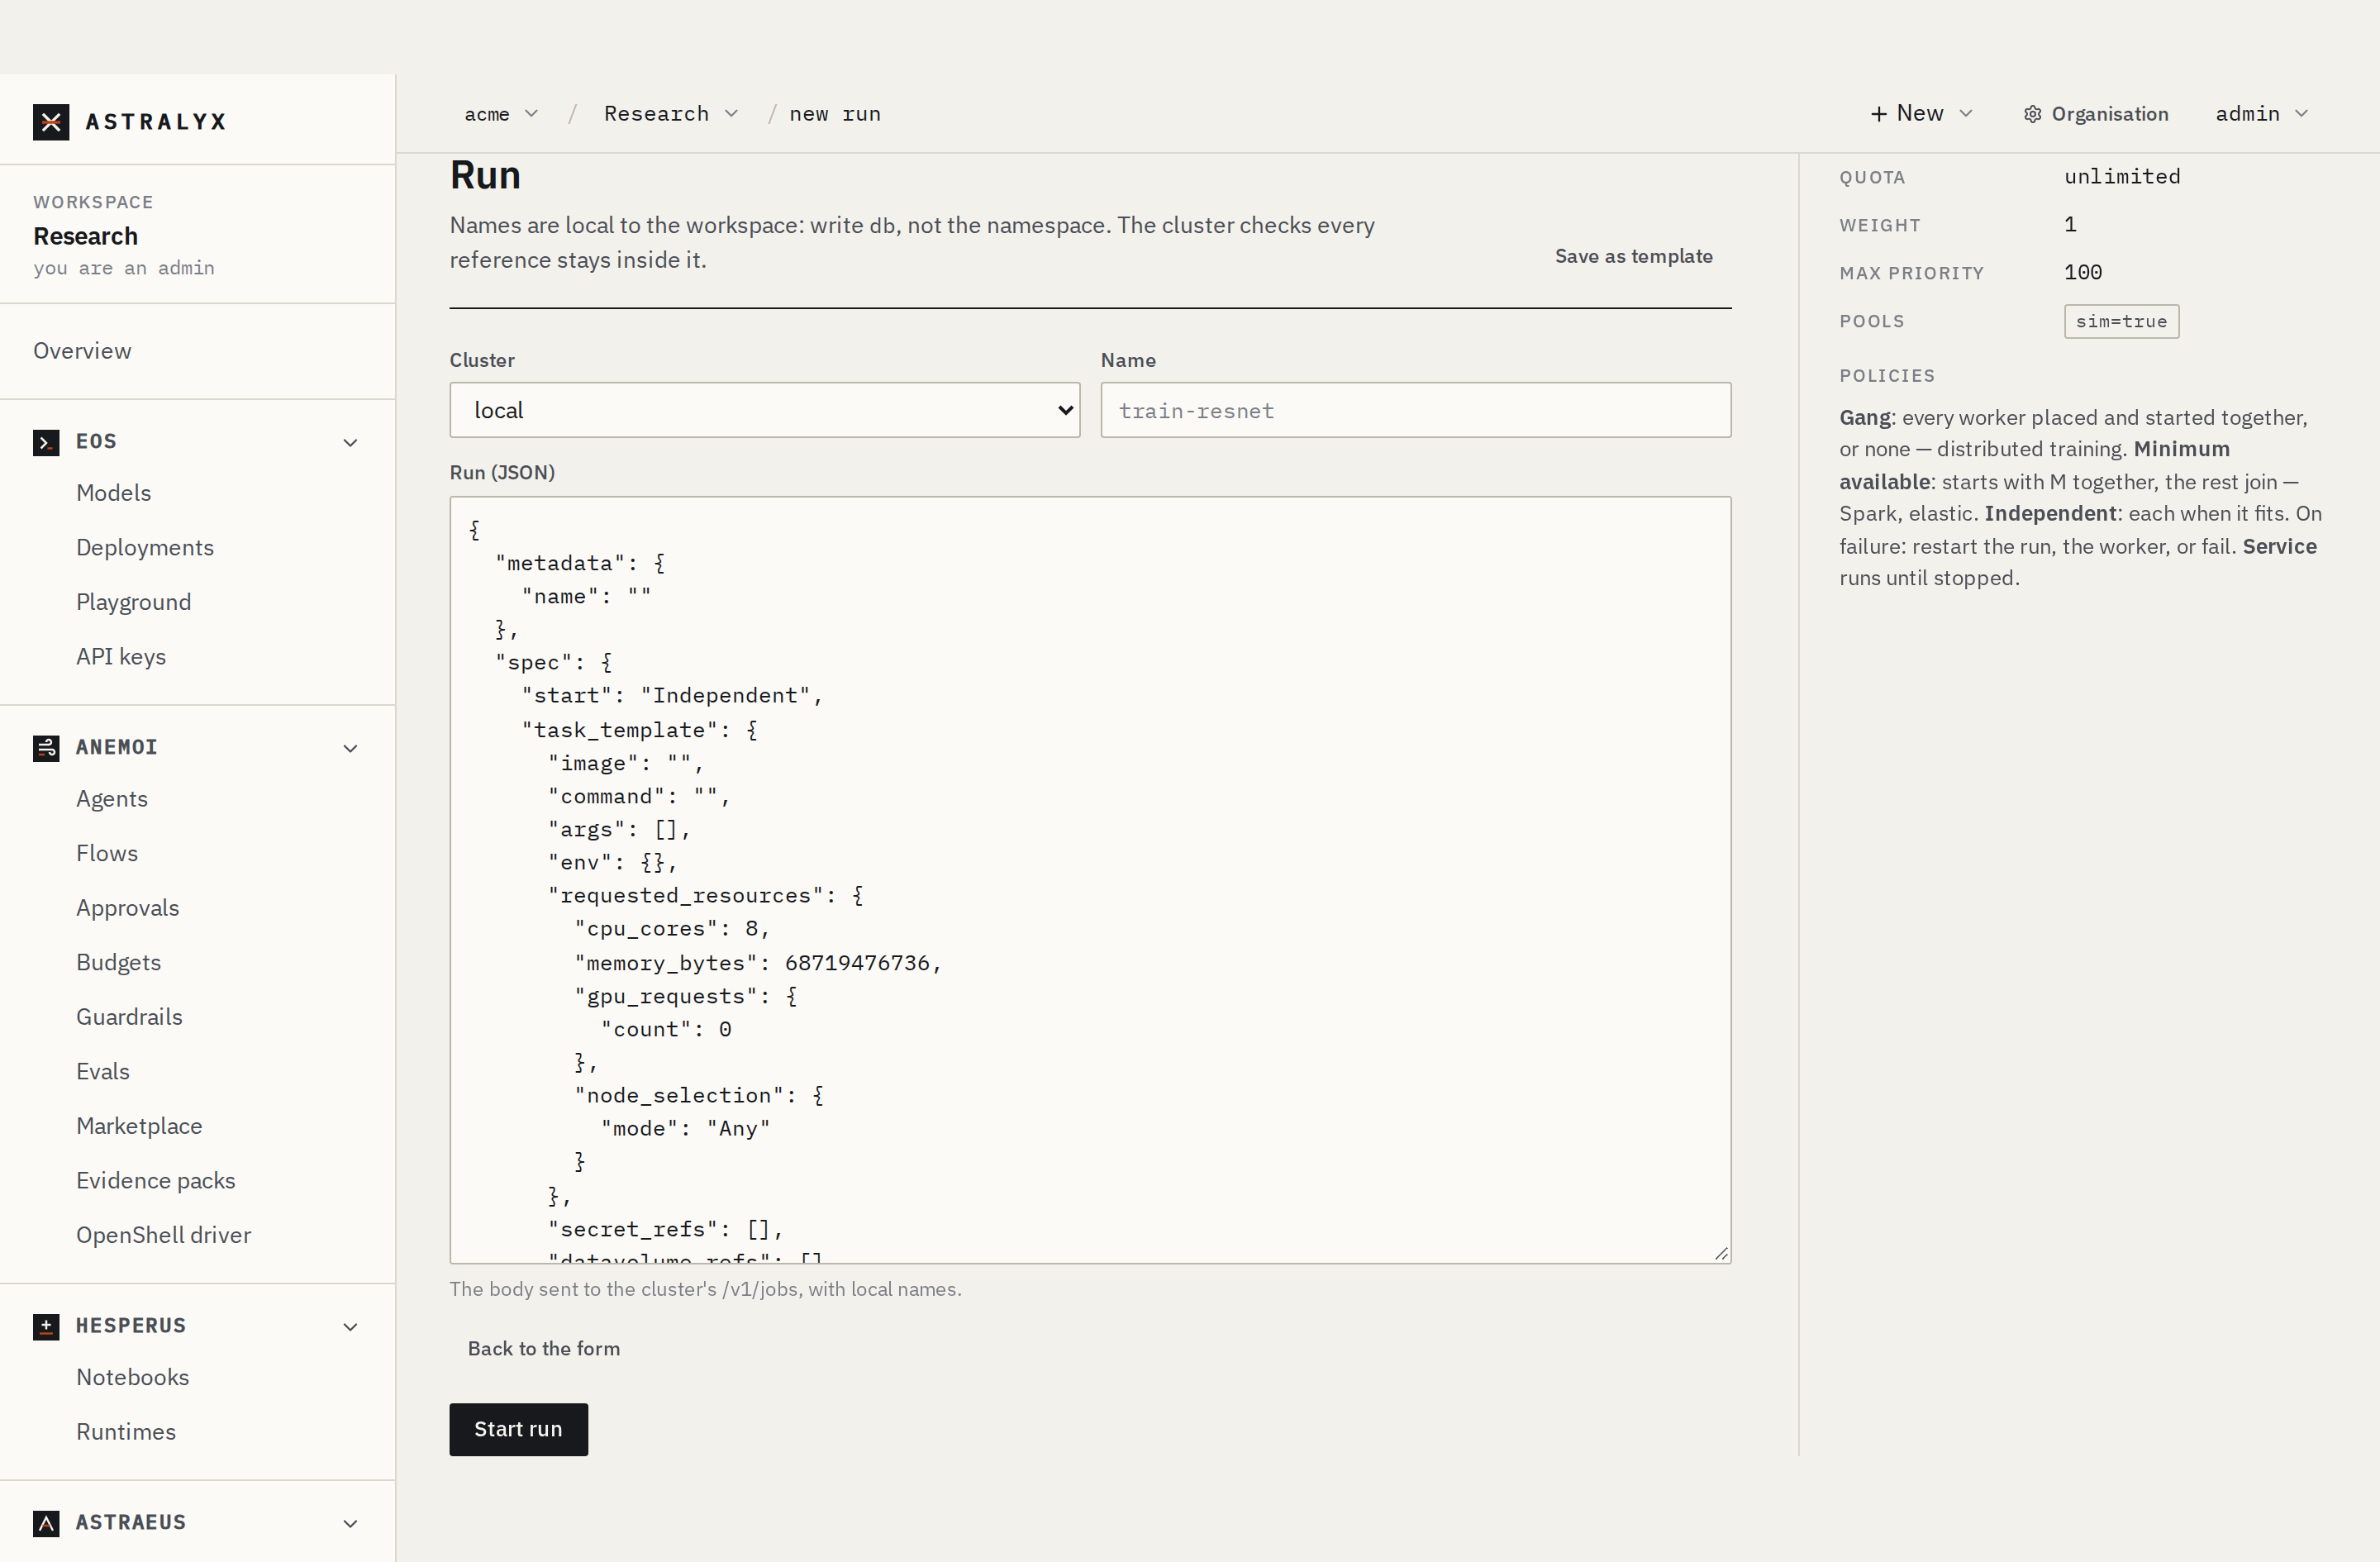Viewport: 2380px width, 1562px height.
Task: Click the ASTRAEUS section icon
Action: pos(46,1523)
